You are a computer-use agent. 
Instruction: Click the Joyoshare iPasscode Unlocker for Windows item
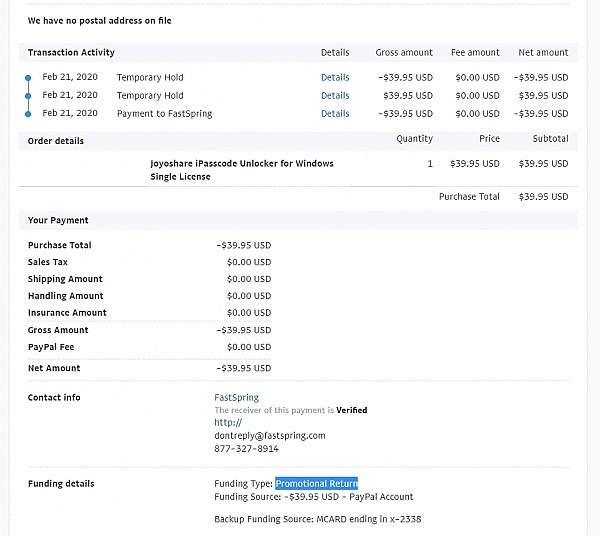[242, 164]
